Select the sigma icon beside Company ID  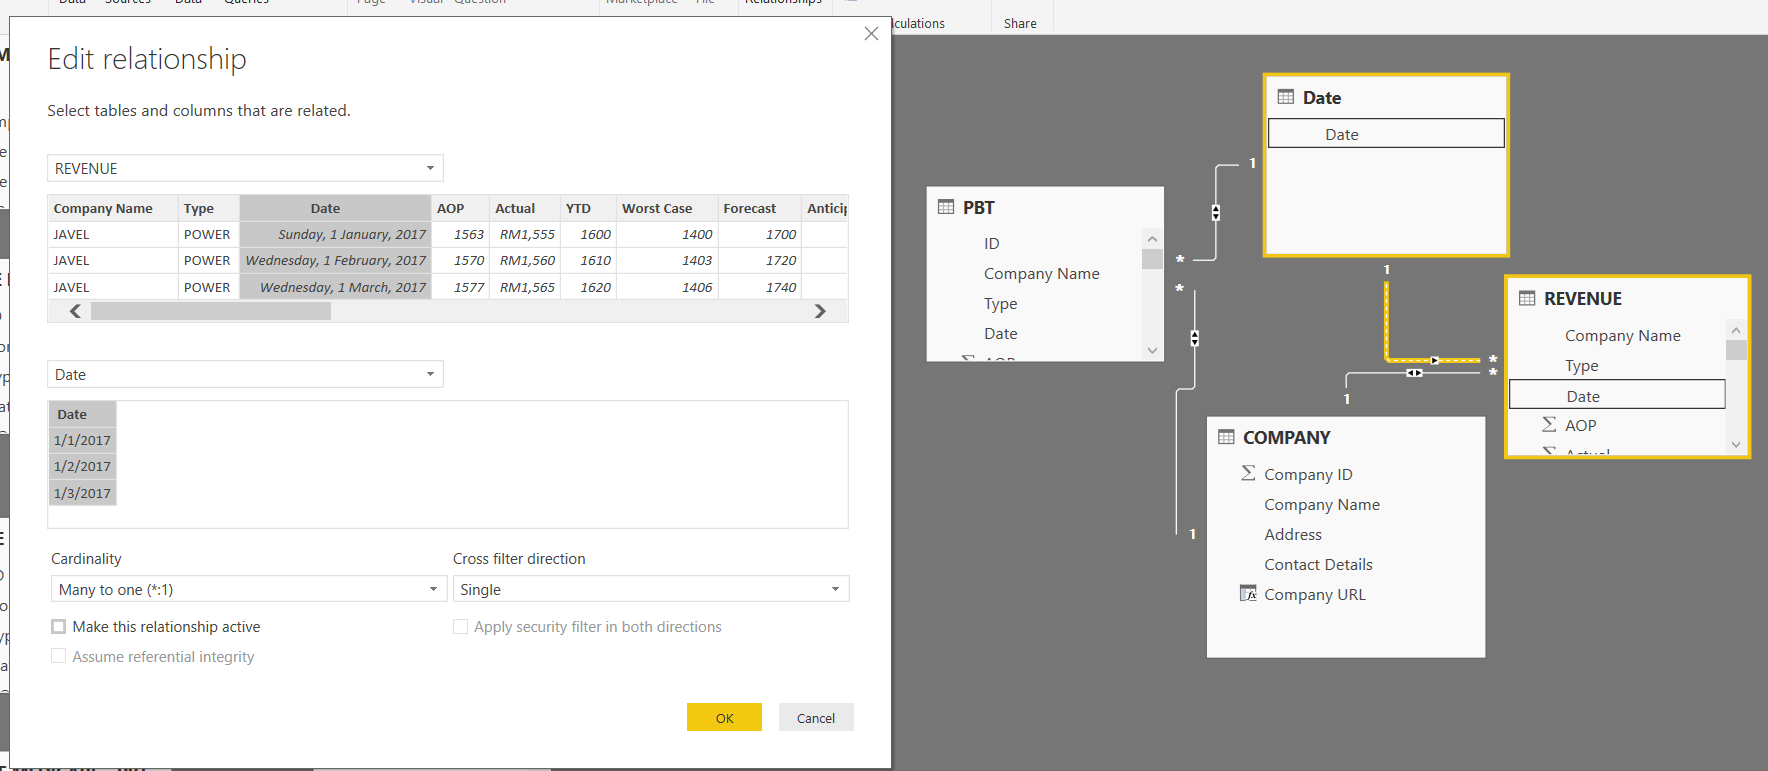(1248, 473)
